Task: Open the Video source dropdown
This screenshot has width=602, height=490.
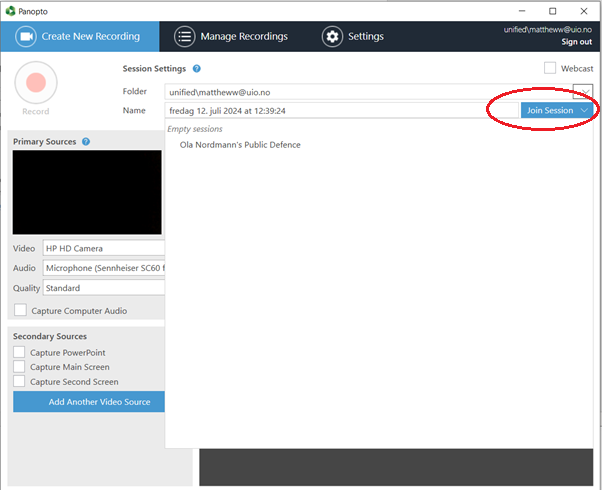Action: click(x=104, y=248)
